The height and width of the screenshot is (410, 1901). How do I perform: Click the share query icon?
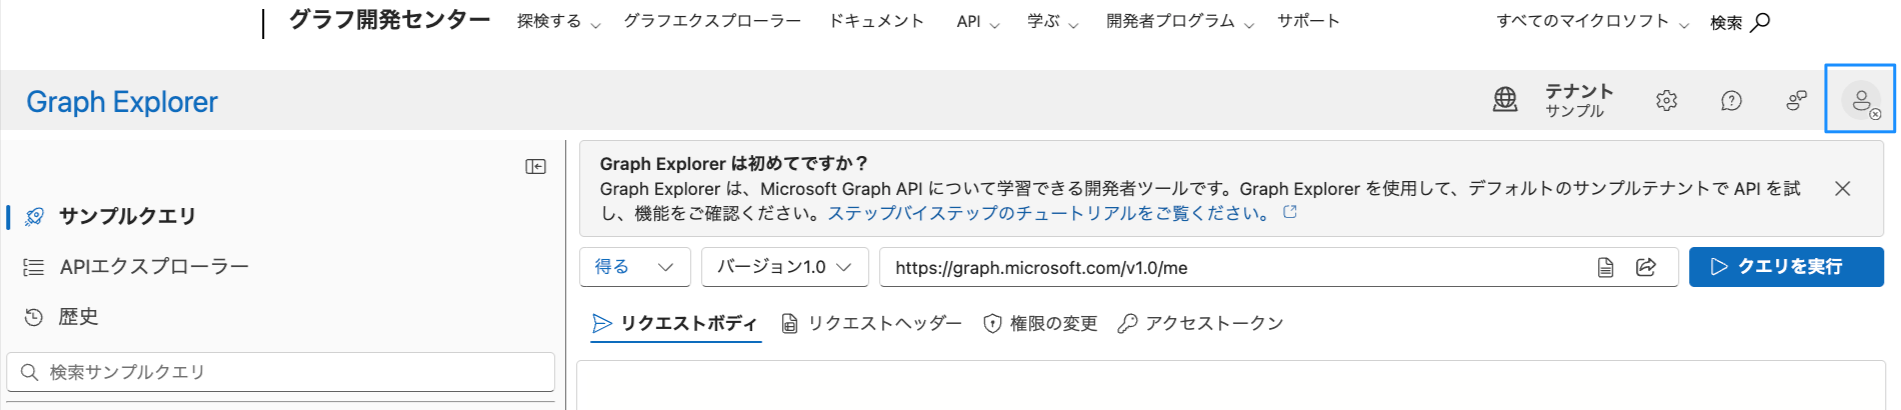coord(1646,267)
